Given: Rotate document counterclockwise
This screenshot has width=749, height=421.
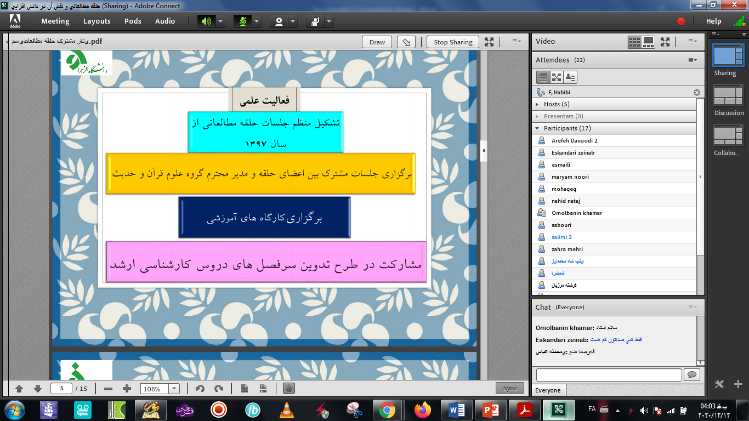Looking at the screenshot, I should 200,389.
